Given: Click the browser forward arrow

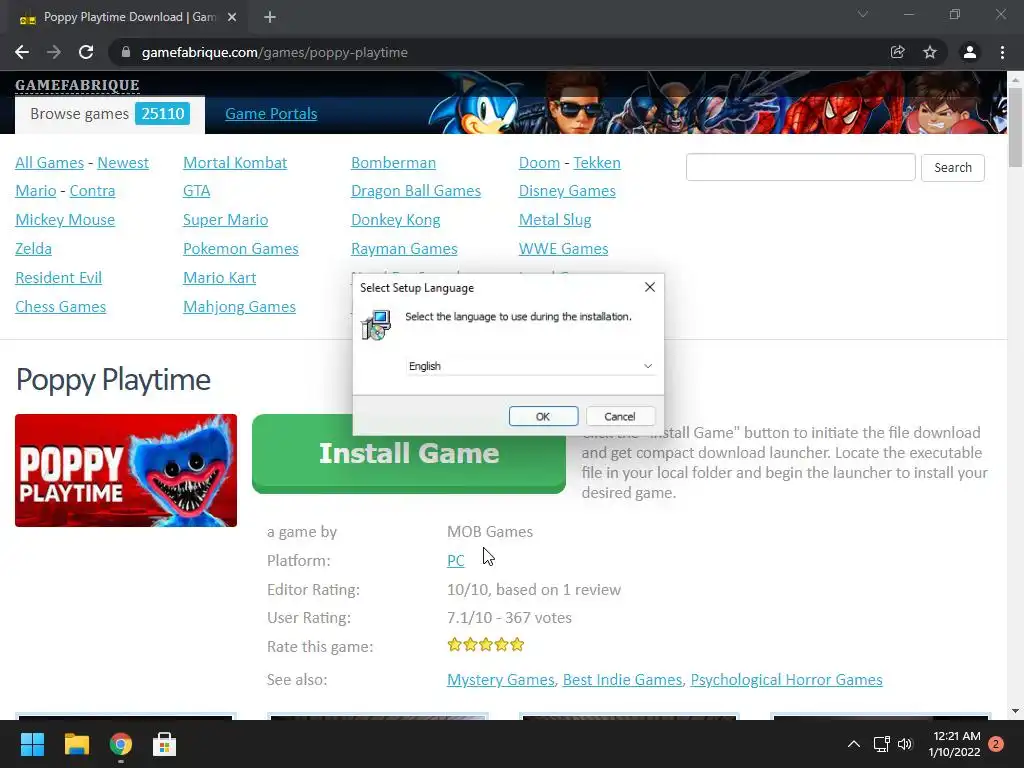Looking at the screenshot, I should tap(54, 52).
